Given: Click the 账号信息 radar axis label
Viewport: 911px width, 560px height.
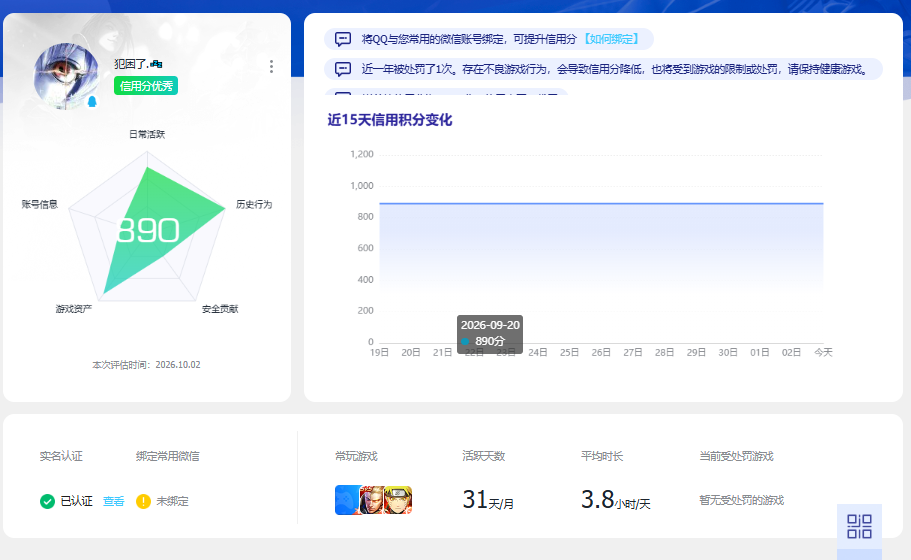Looking at the screenshot, I should [x=40, y=204].
